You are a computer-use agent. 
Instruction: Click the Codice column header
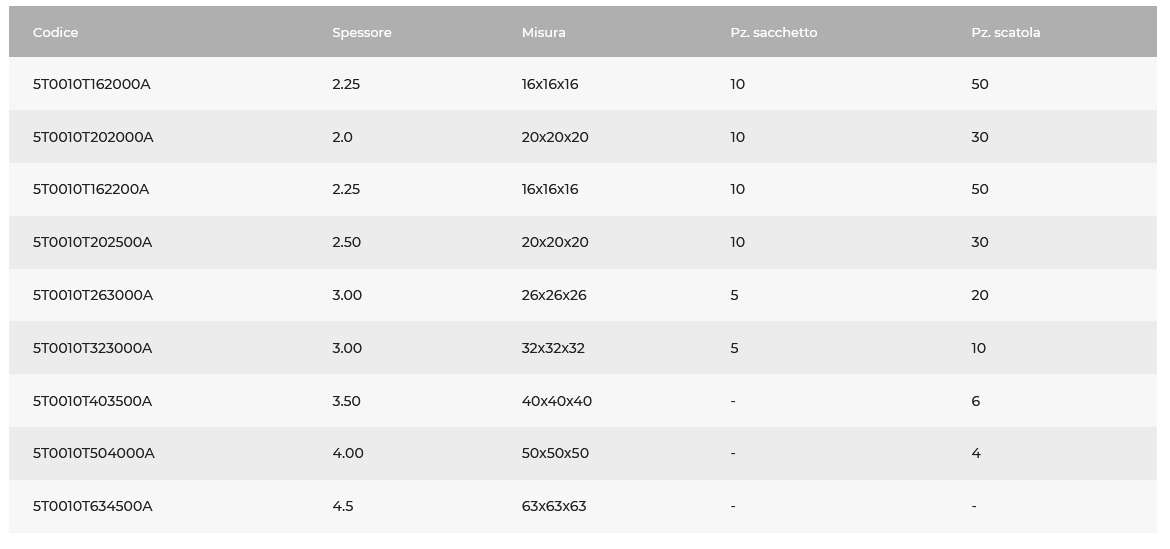click(x=55, y=33)
